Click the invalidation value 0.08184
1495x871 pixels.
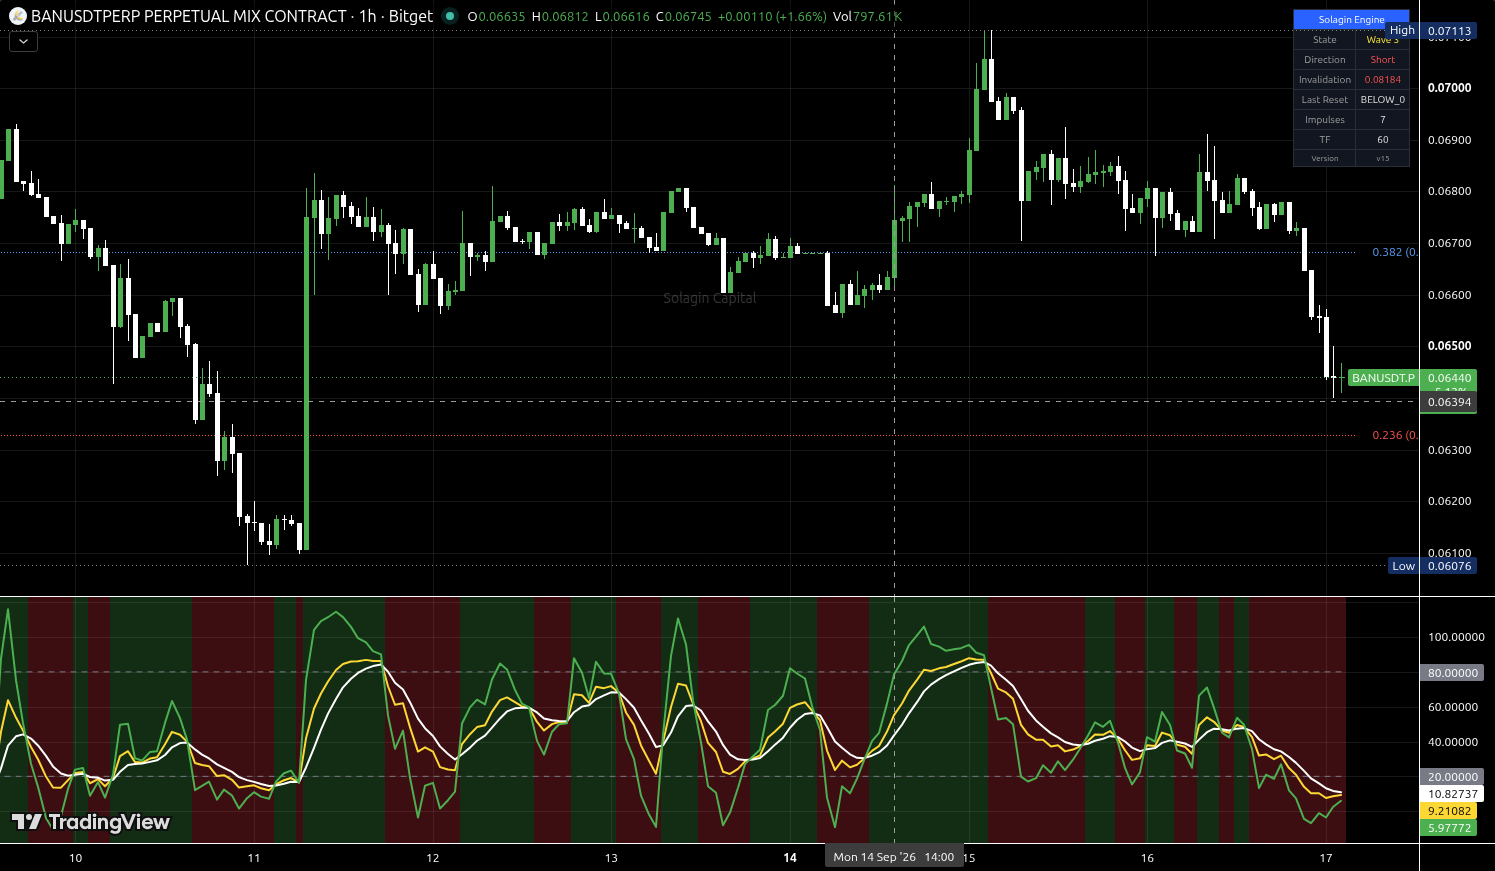[x=1382, y=80]
